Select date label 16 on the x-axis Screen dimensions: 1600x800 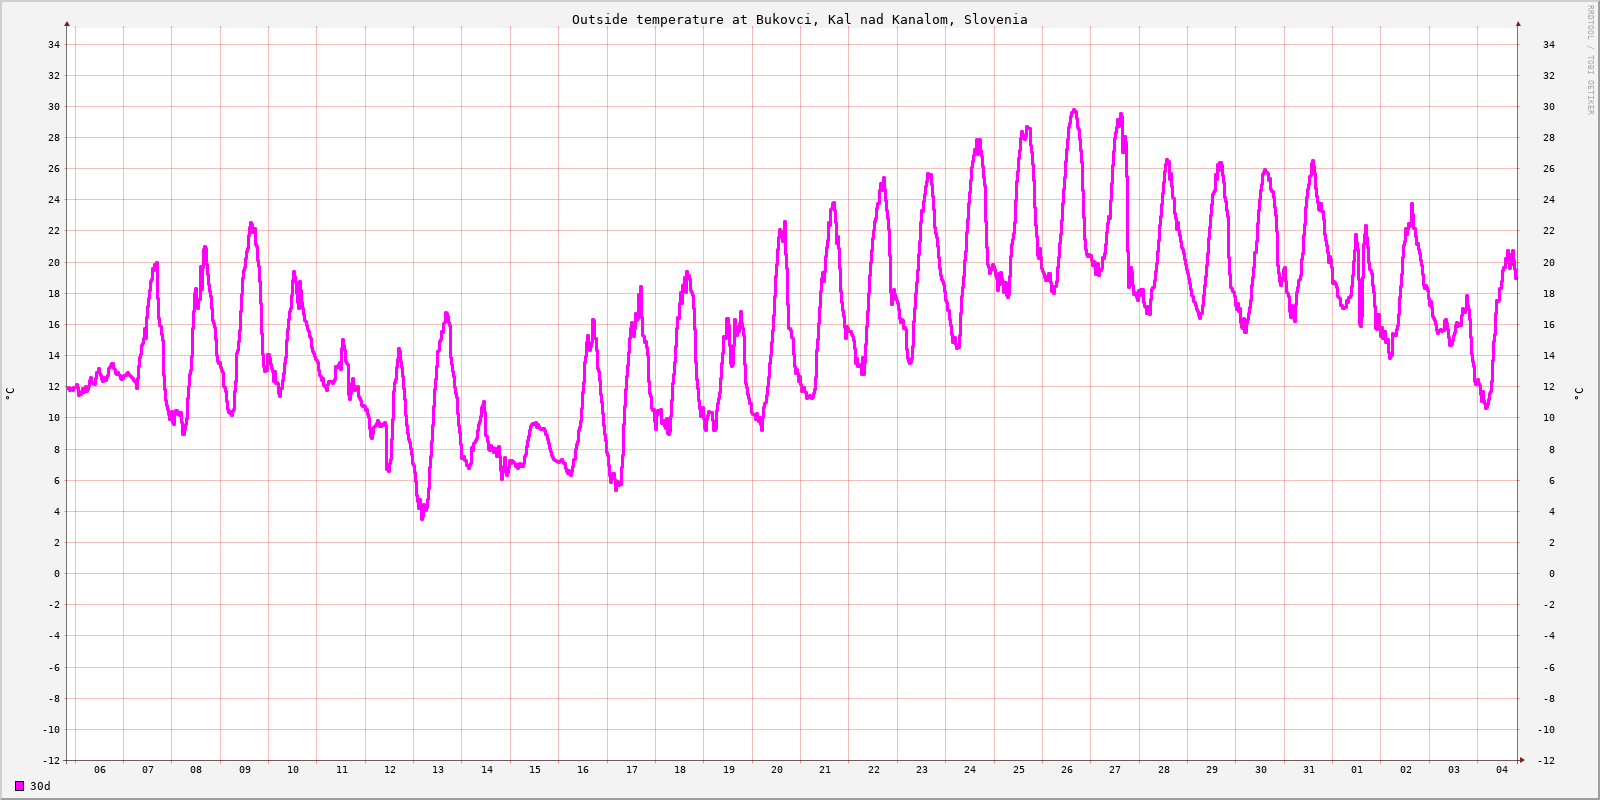(583, 770)
